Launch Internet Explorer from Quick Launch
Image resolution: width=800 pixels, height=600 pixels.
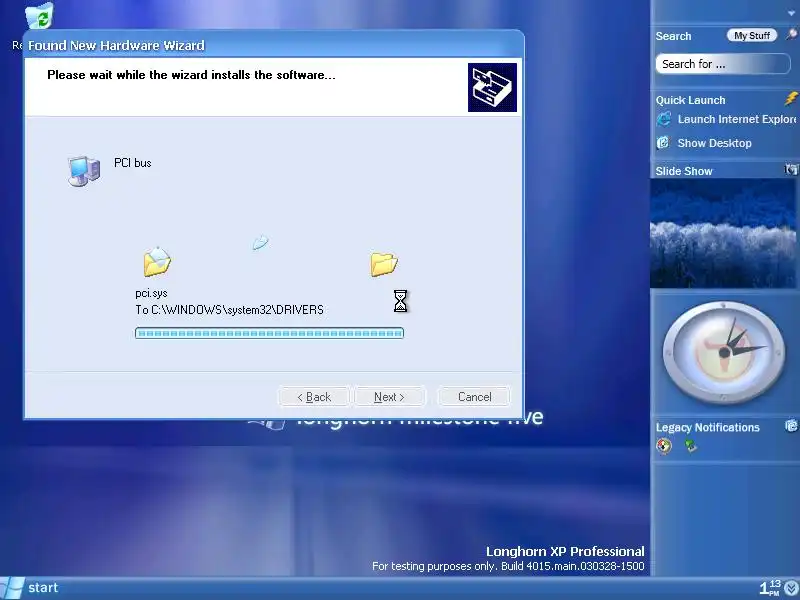[x=737, y=119]
